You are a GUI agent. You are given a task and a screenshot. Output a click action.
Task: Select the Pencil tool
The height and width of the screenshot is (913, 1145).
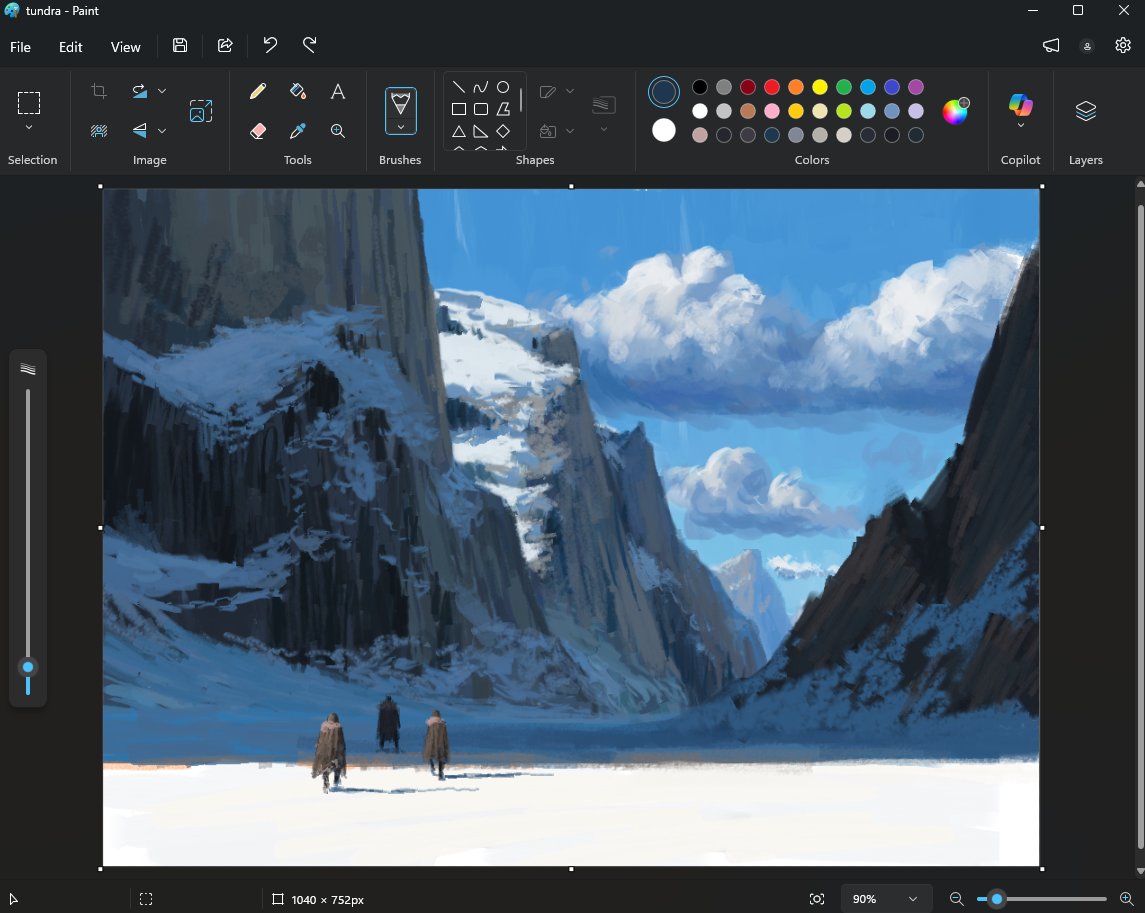258,91
